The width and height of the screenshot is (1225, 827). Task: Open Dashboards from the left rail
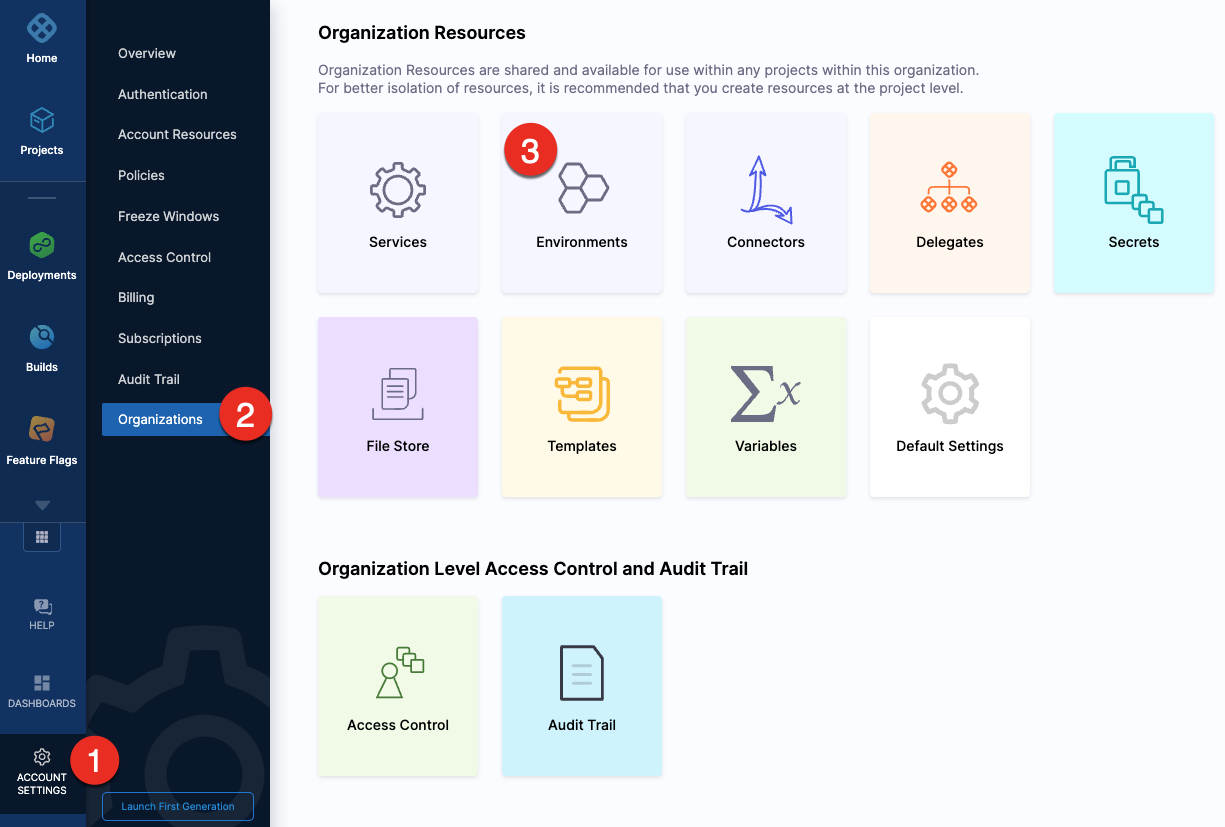point(42,684)
